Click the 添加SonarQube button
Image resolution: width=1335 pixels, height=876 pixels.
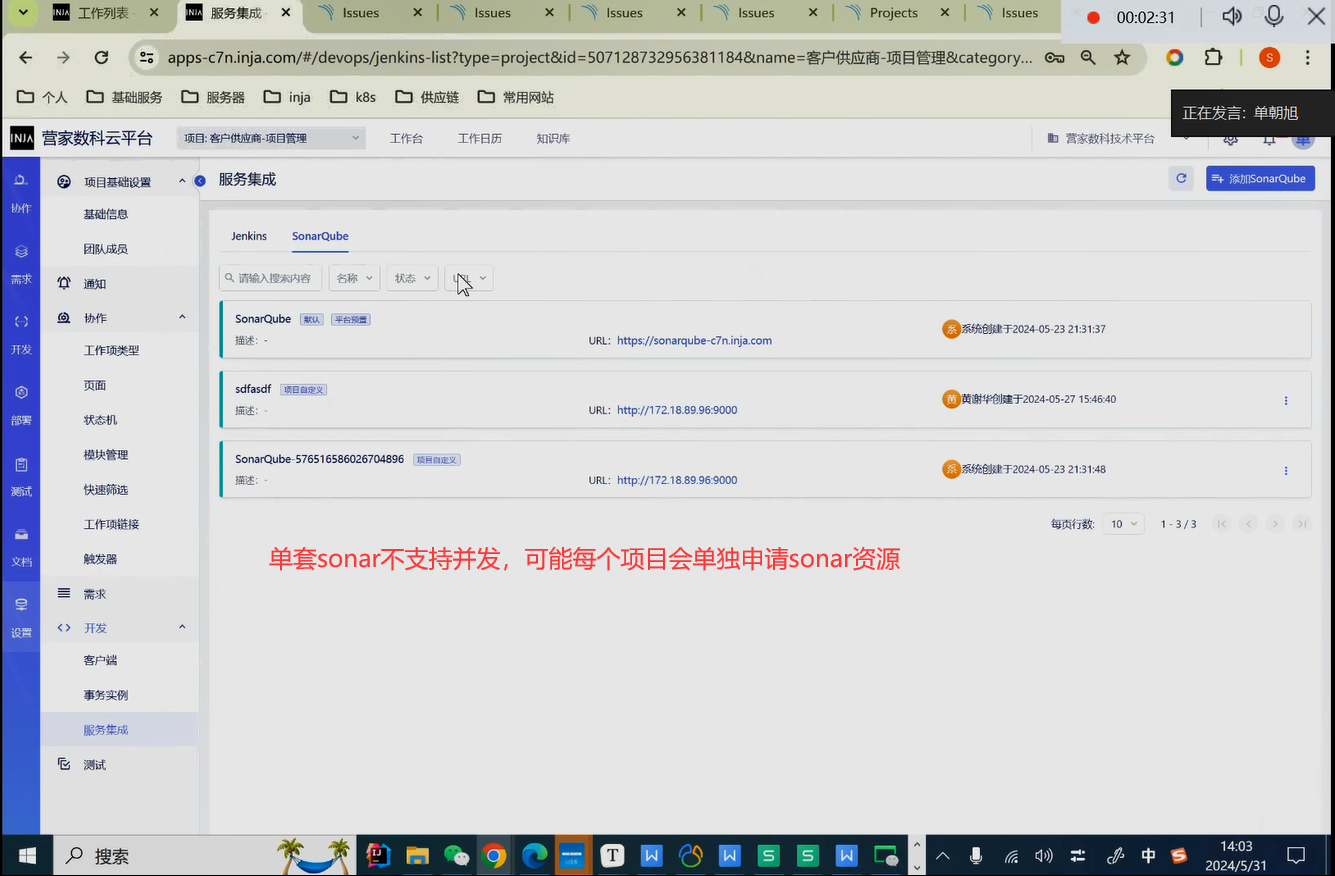(1260, 178)
